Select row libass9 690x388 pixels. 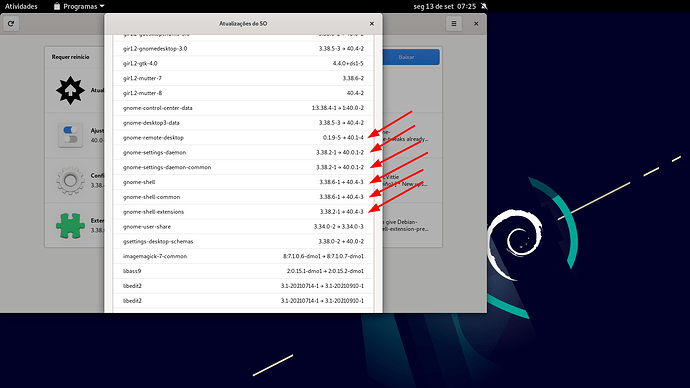click(243, 271)
